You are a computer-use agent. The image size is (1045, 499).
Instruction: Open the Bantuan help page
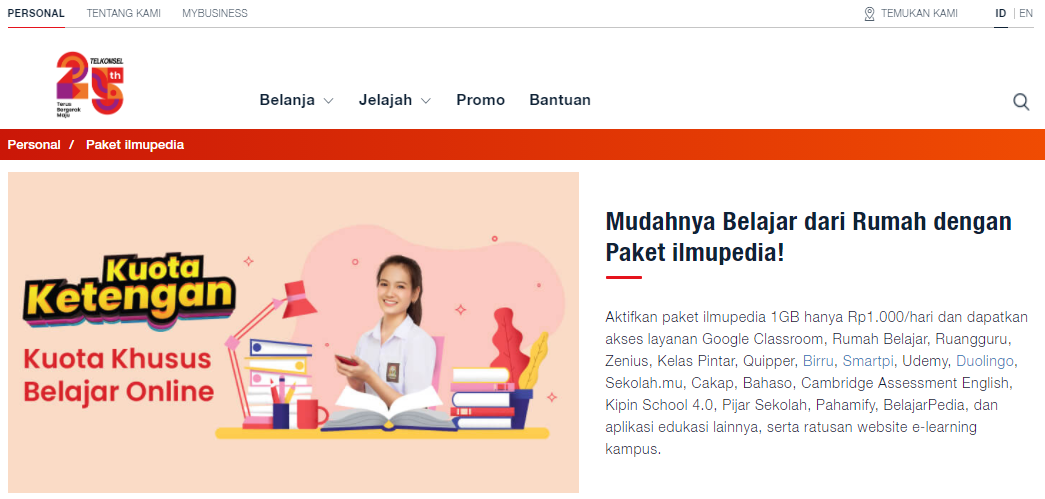click(560, 100)
